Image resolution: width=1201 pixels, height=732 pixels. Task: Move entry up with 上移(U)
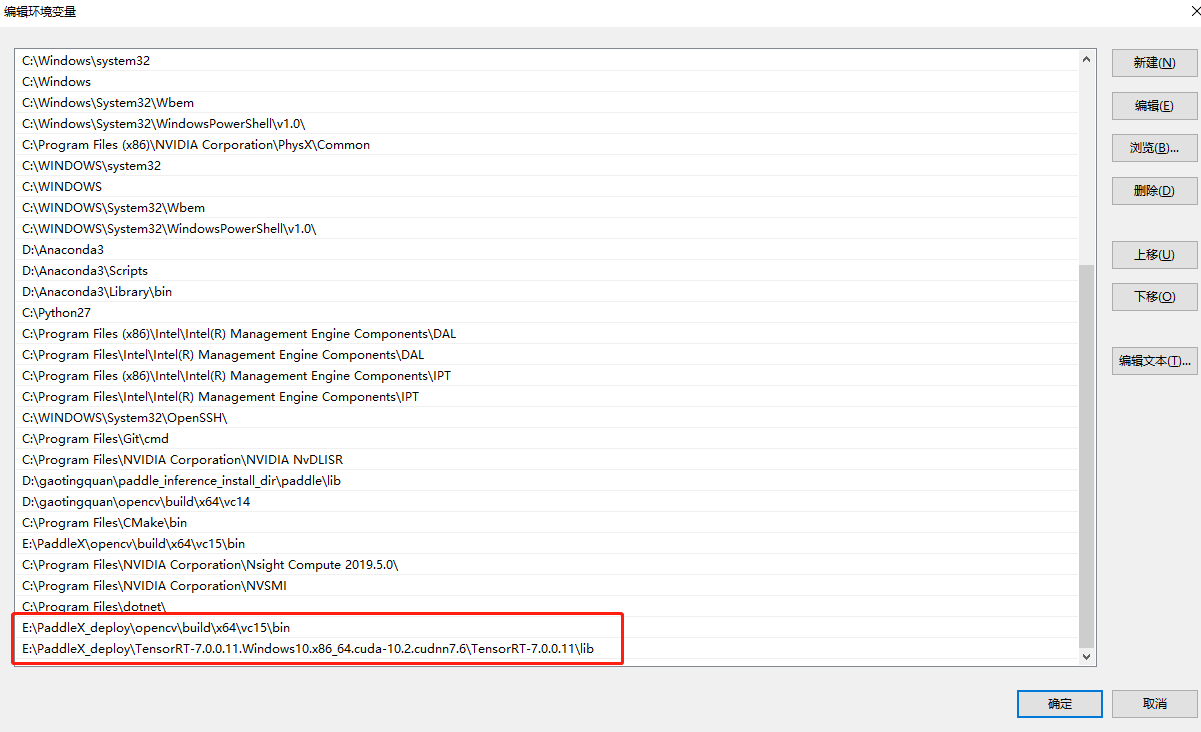pos(1153,255)
